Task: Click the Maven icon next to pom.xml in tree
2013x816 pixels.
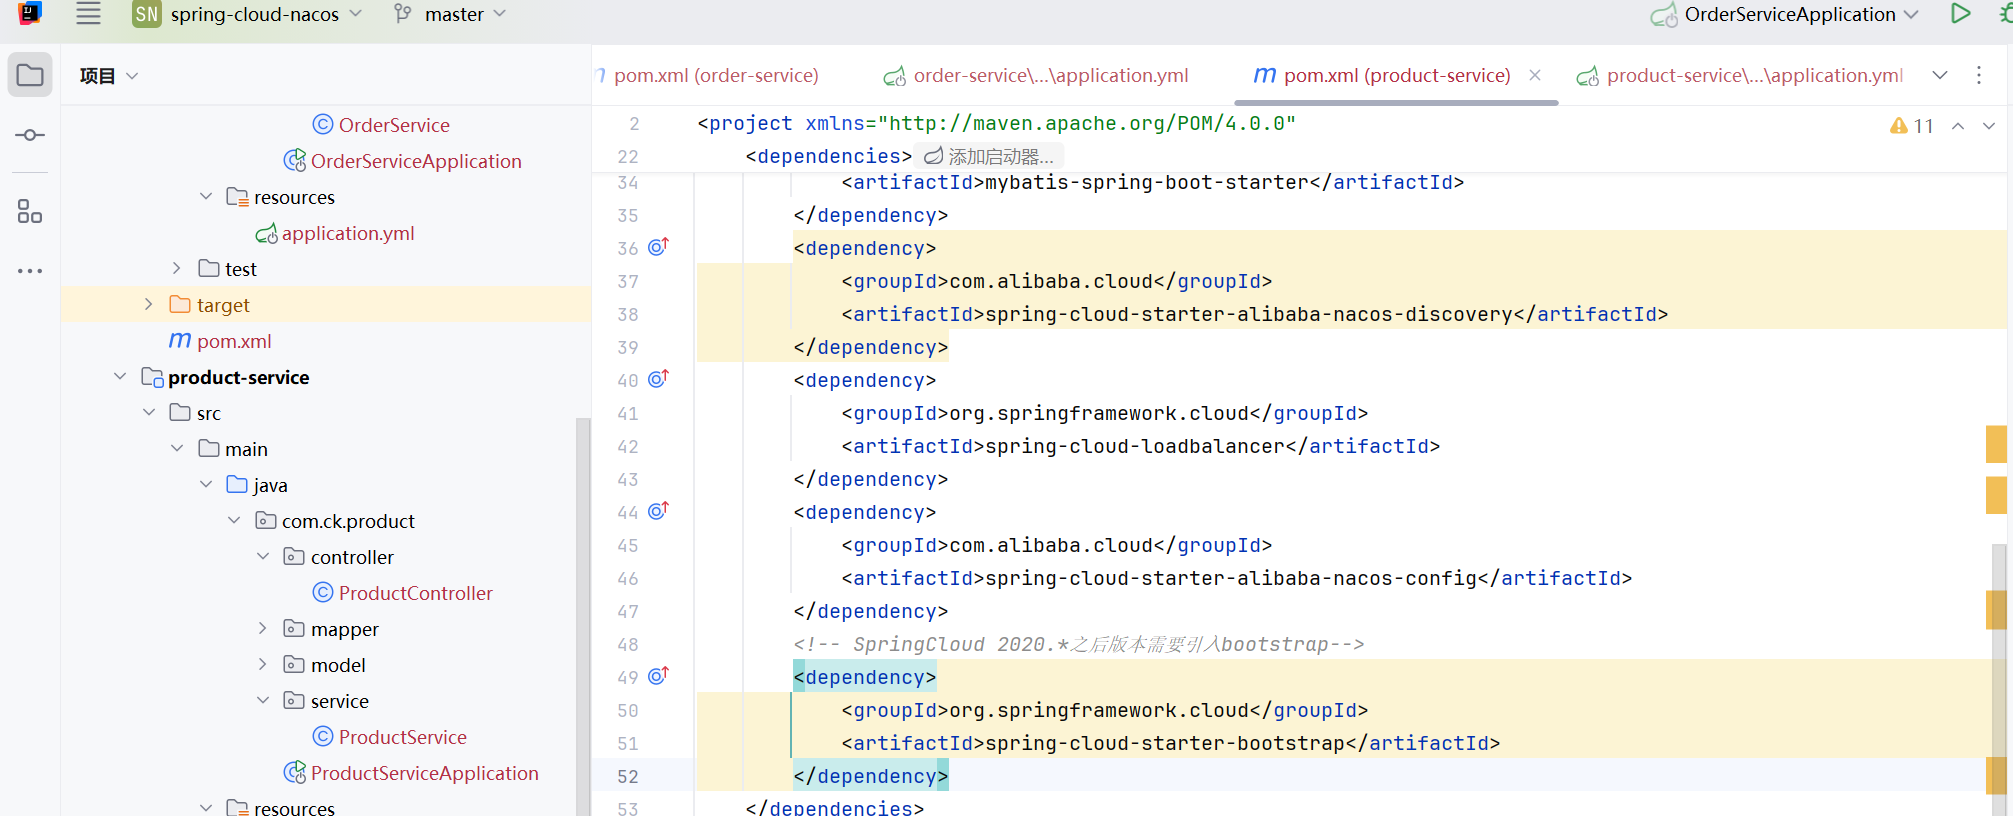Action: (x=180, y=341)
